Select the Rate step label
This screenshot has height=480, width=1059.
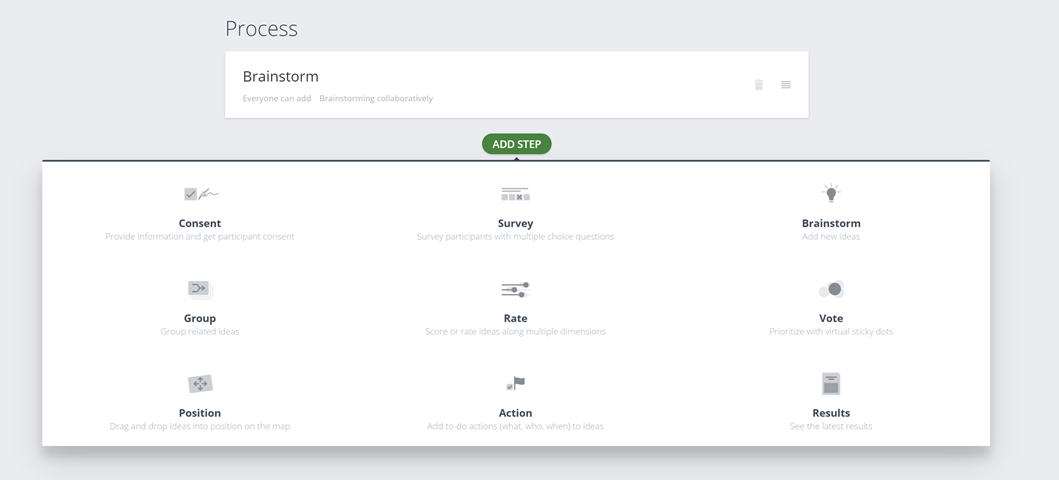(515, 318)
